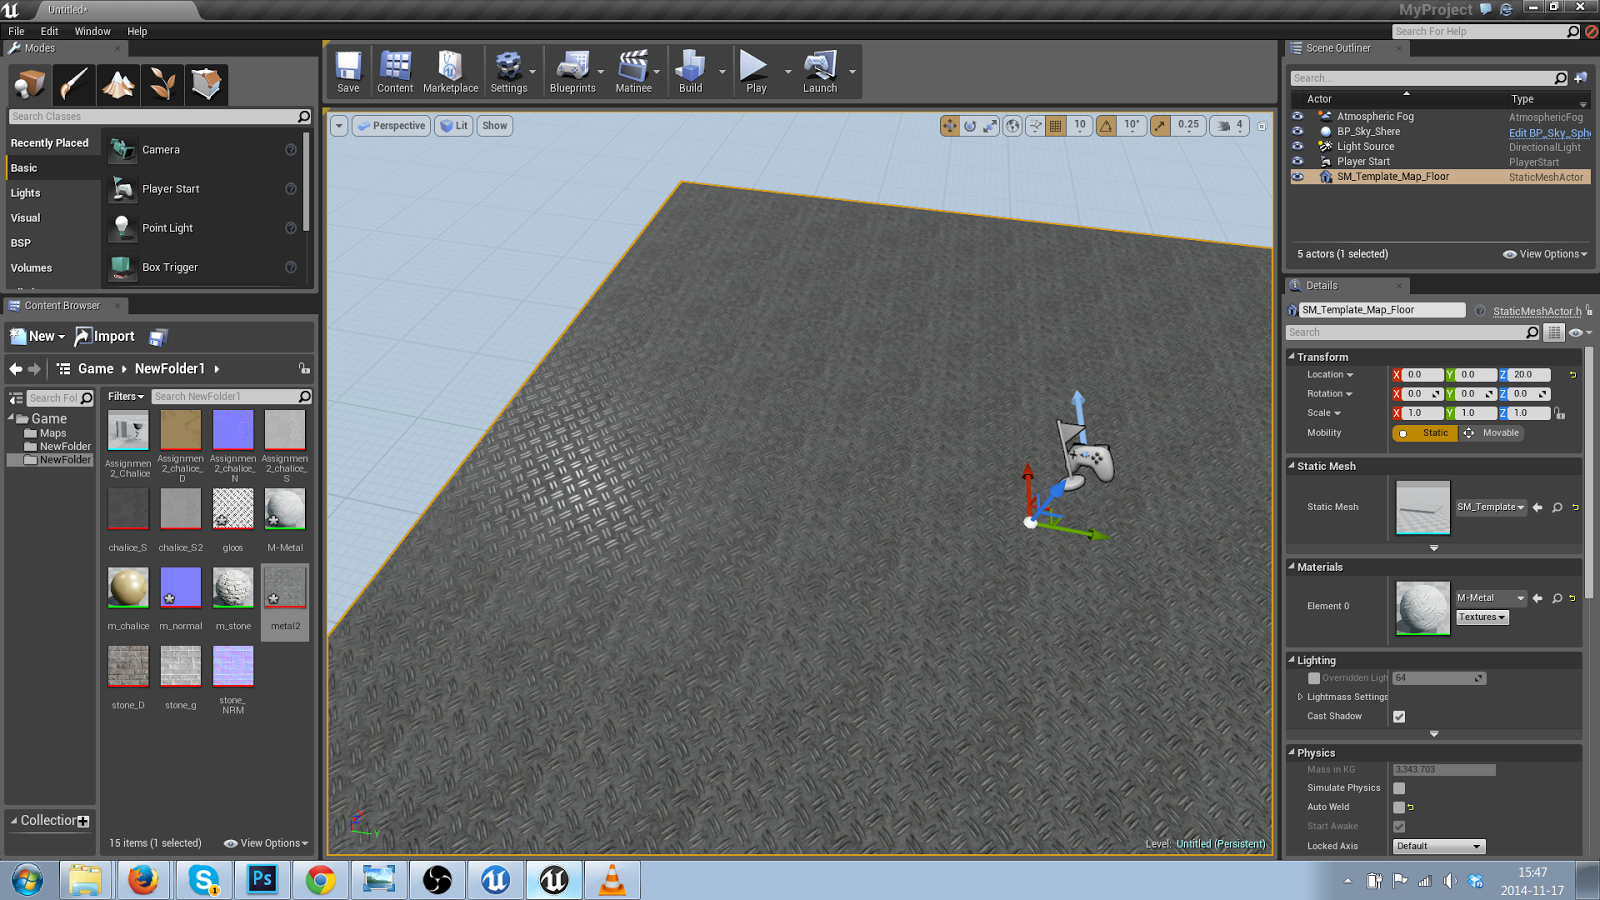Screen dimensions: 1600x900
Task: Click the Location X value field
Action: coord(1423,375)
